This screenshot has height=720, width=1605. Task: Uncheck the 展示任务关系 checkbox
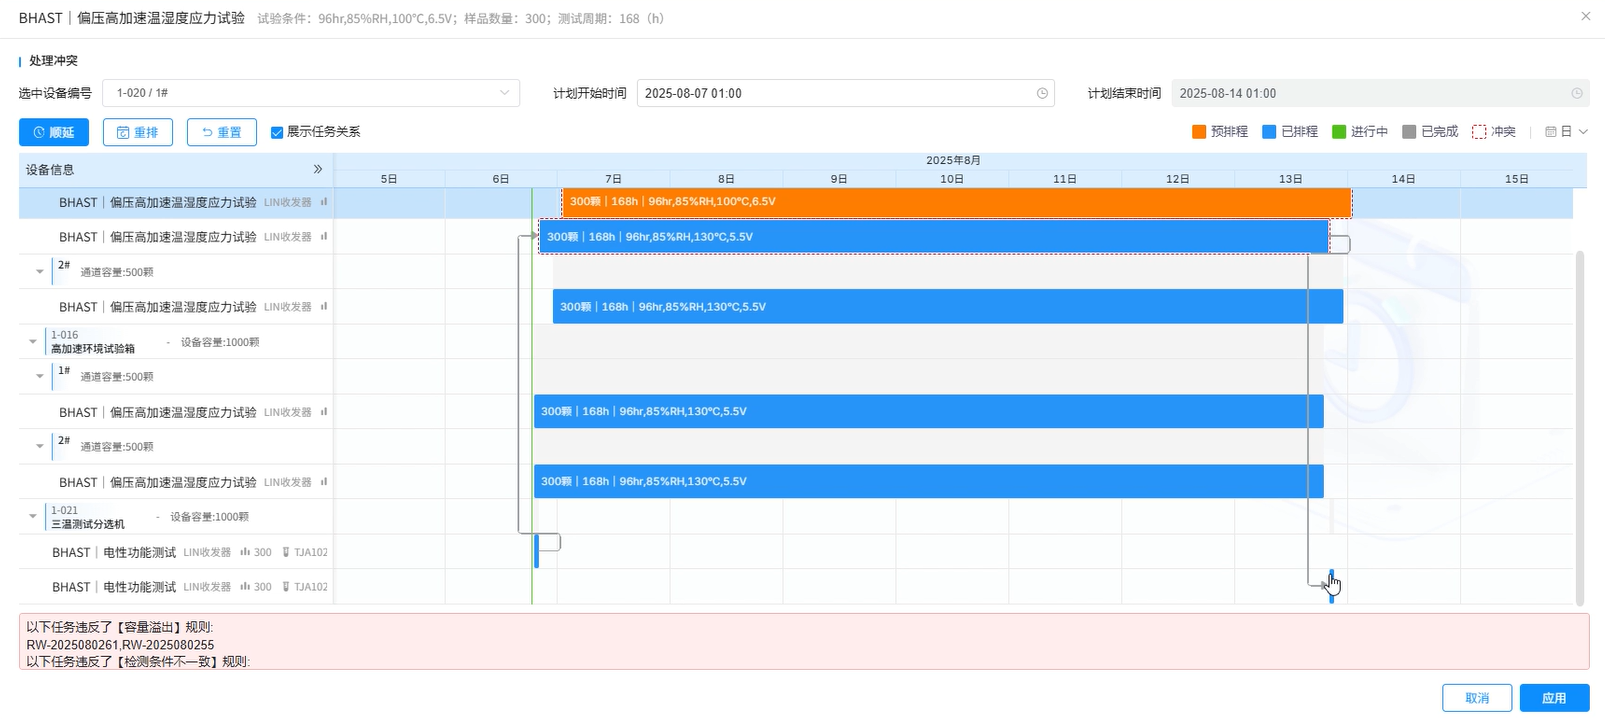tap(277, 132)
